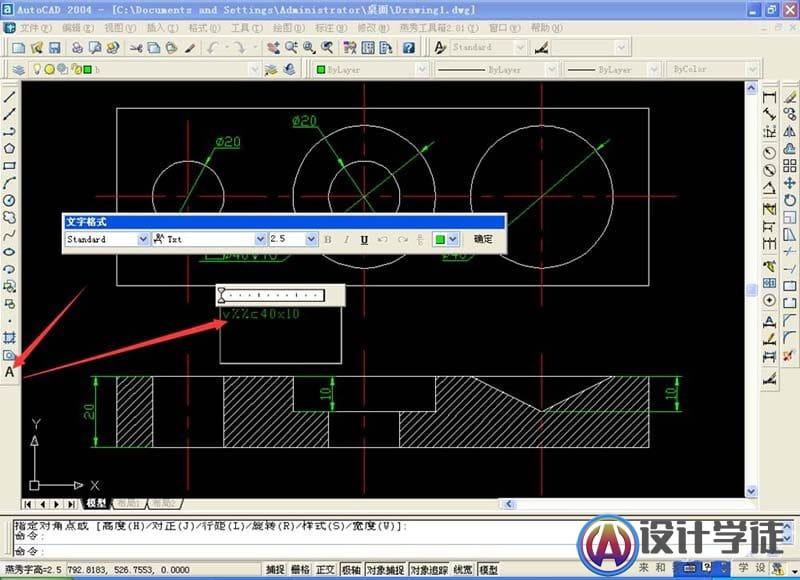Open the ByLayer color control dropdown
This screenshot has height=580, width=800.
pyautogui.click(x=422, y=69)
